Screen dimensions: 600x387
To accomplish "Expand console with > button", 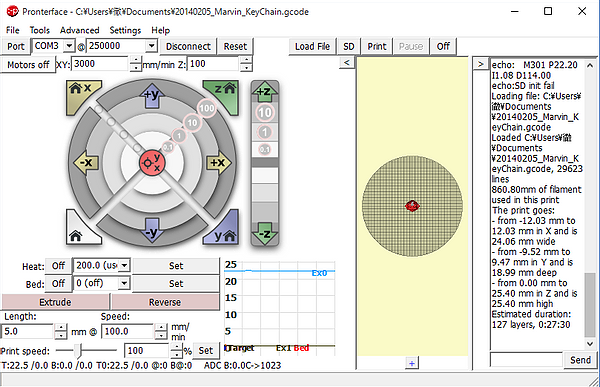I will [x=481, y=64].
